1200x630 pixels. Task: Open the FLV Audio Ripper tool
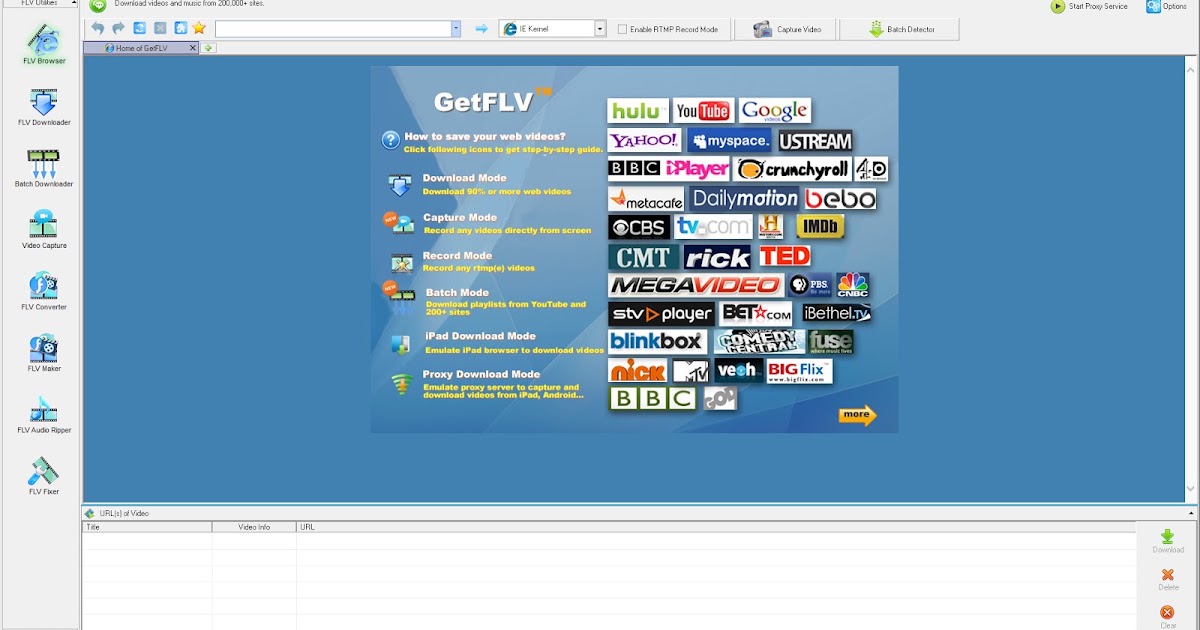point(44,415)
